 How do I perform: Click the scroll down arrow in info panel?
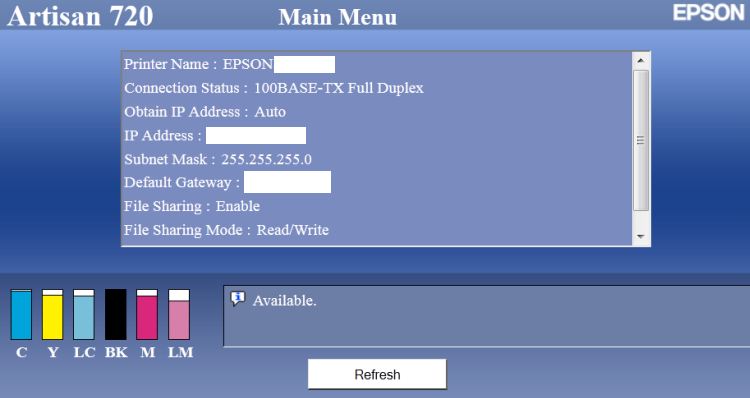(x=641, y=236)
